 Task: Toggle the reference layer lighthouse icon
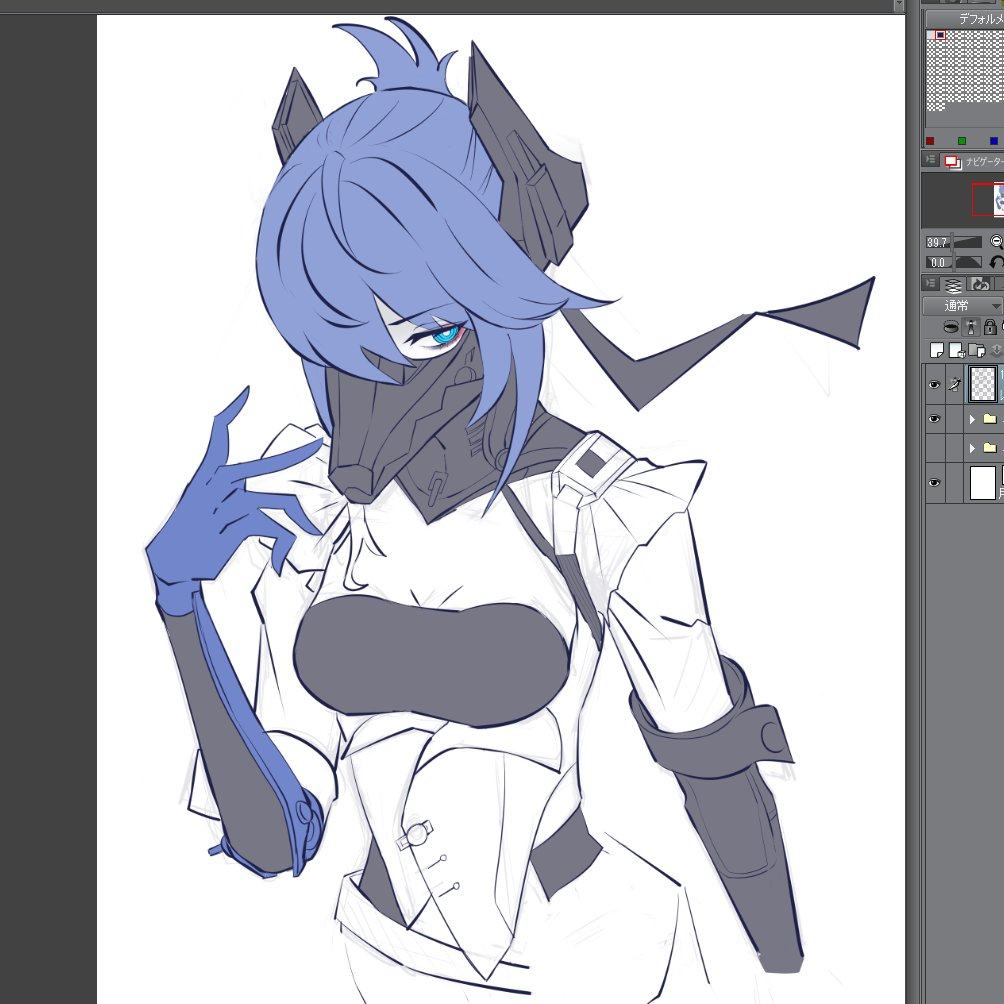(x=971, y=327)
